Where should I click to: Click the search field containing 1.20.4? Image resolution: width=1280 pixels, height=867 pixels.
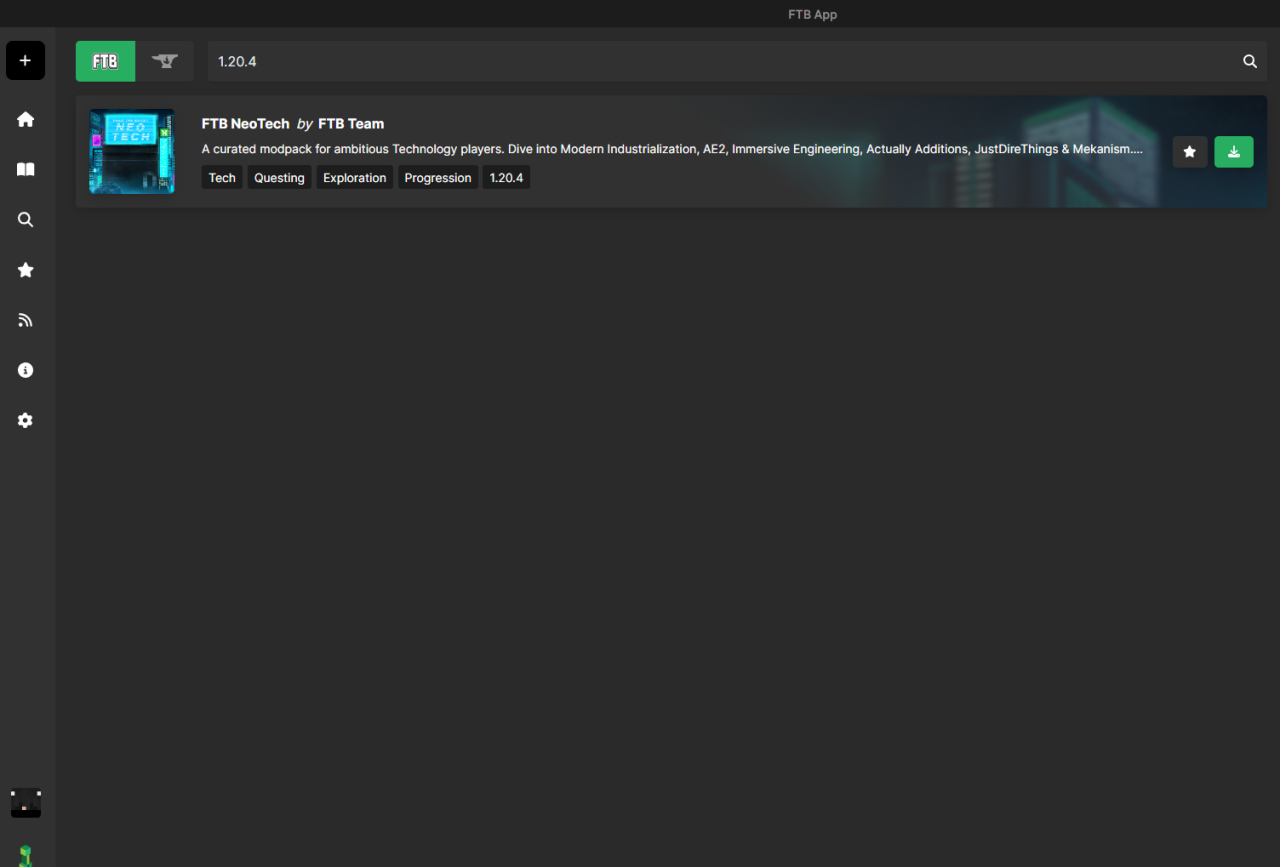click(x=720, y=61)
